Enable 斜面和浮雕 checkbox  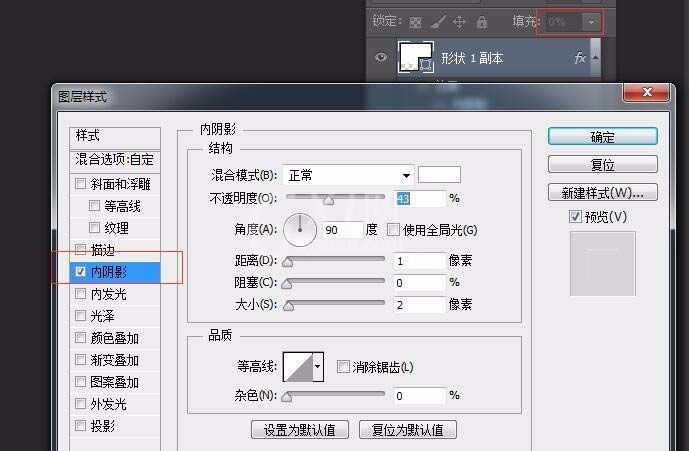click(80, 183)
